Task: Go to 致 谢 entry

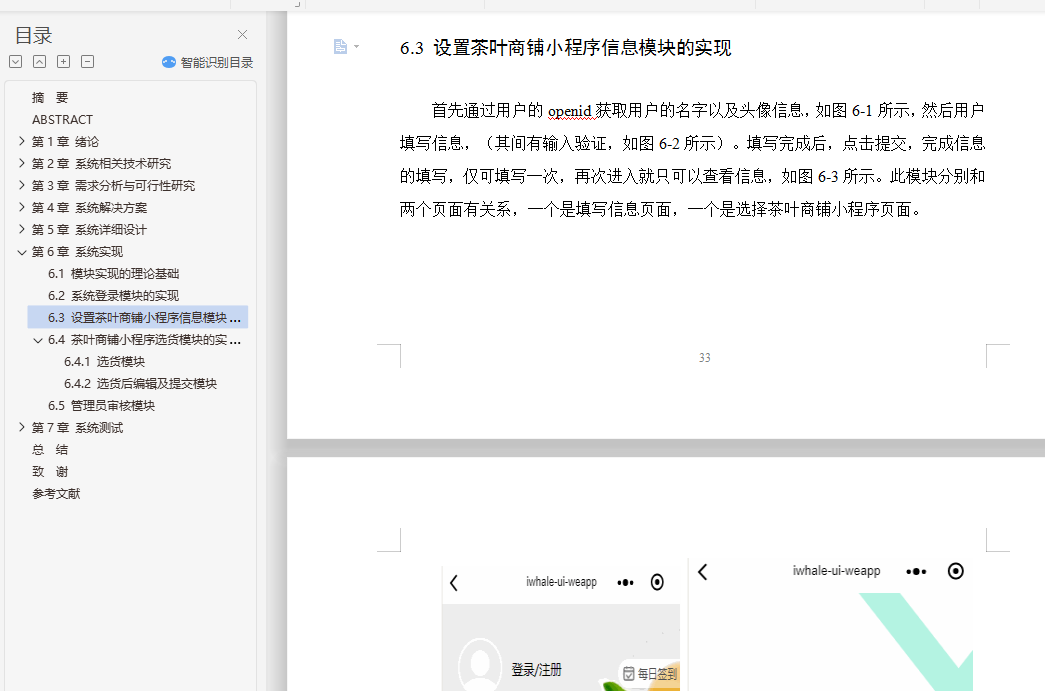Action: point(50,471)
